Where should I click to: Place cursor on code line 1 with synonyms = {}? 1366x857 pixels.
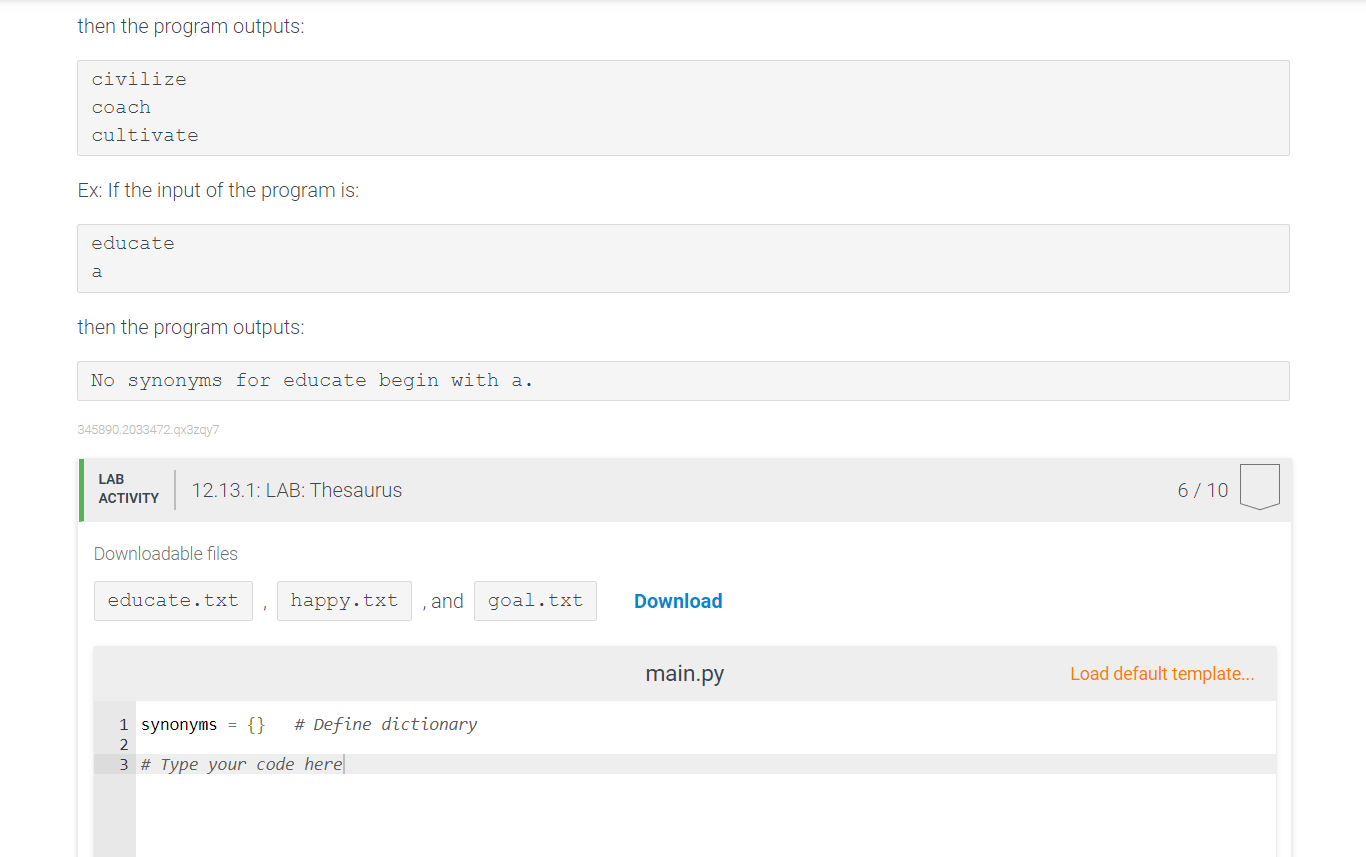point(706,724)
